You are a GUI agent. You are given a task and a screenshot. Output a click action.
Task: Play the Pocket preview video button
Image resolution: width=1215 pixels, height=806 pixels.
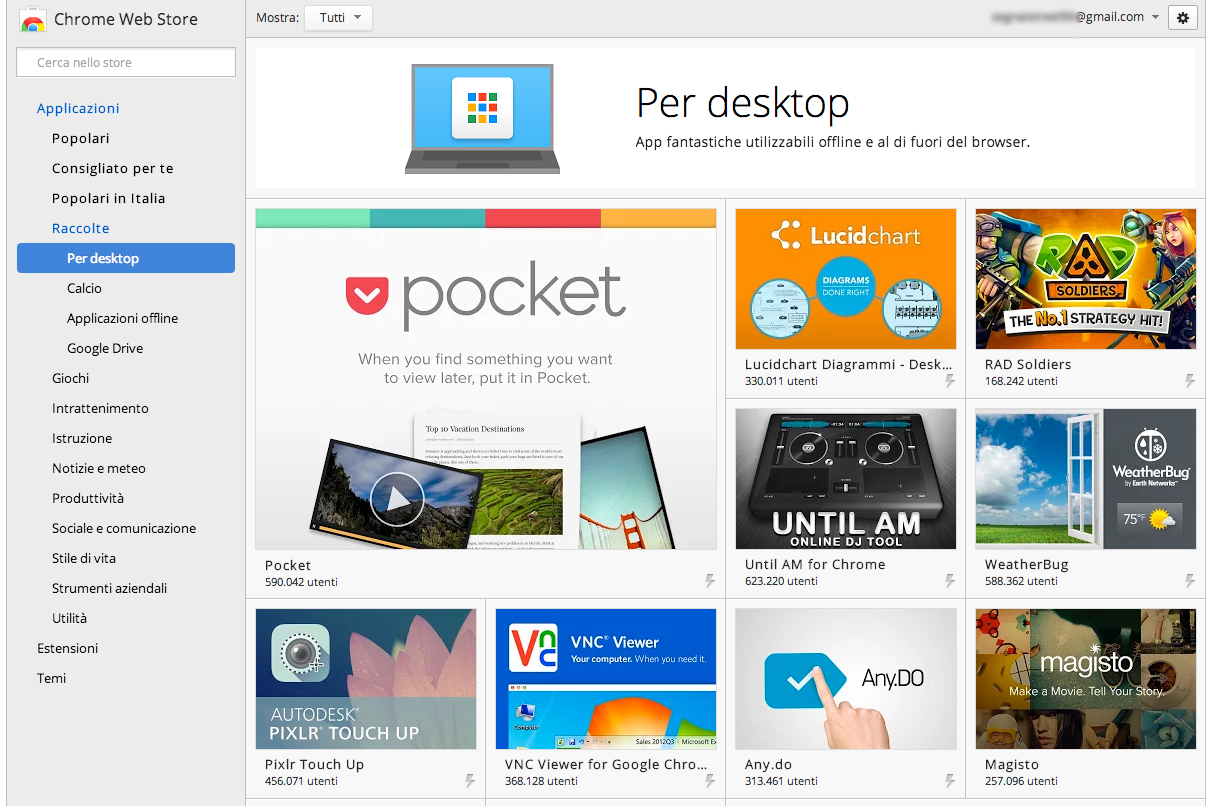click(396, 499)
